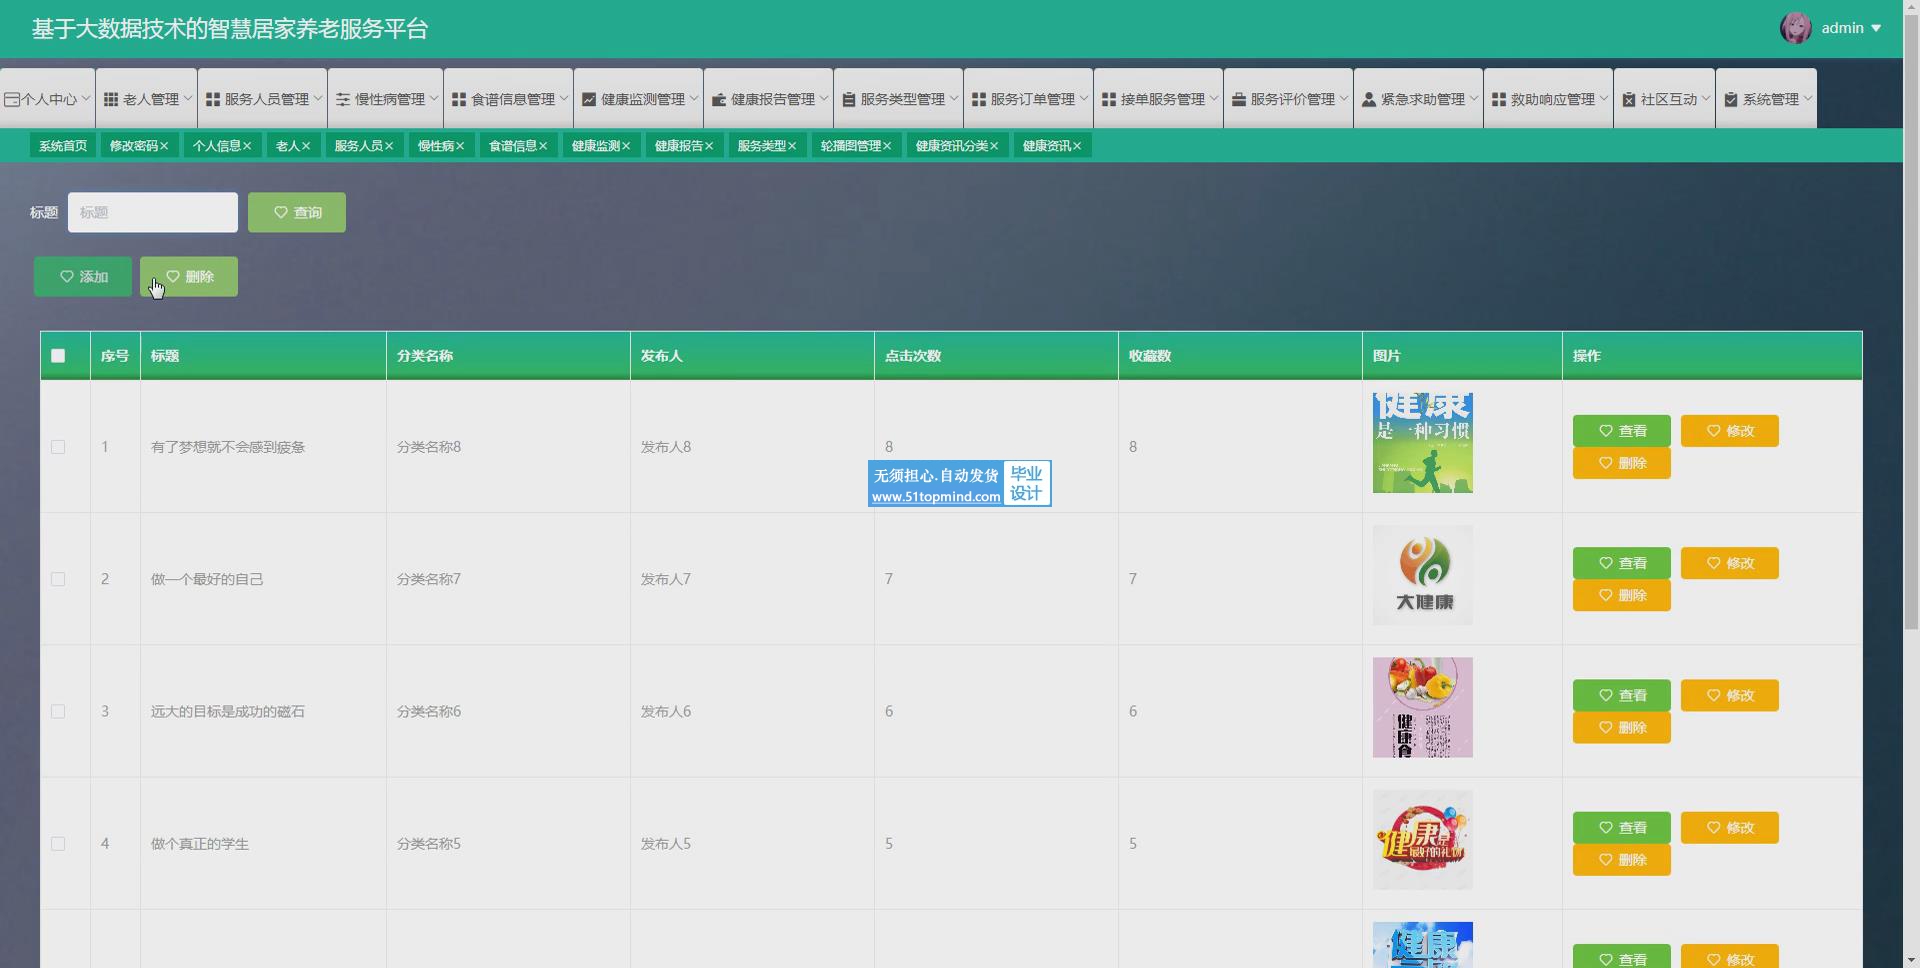Close the 修改密码 tab
The image size is (1920, 968).
164,146
